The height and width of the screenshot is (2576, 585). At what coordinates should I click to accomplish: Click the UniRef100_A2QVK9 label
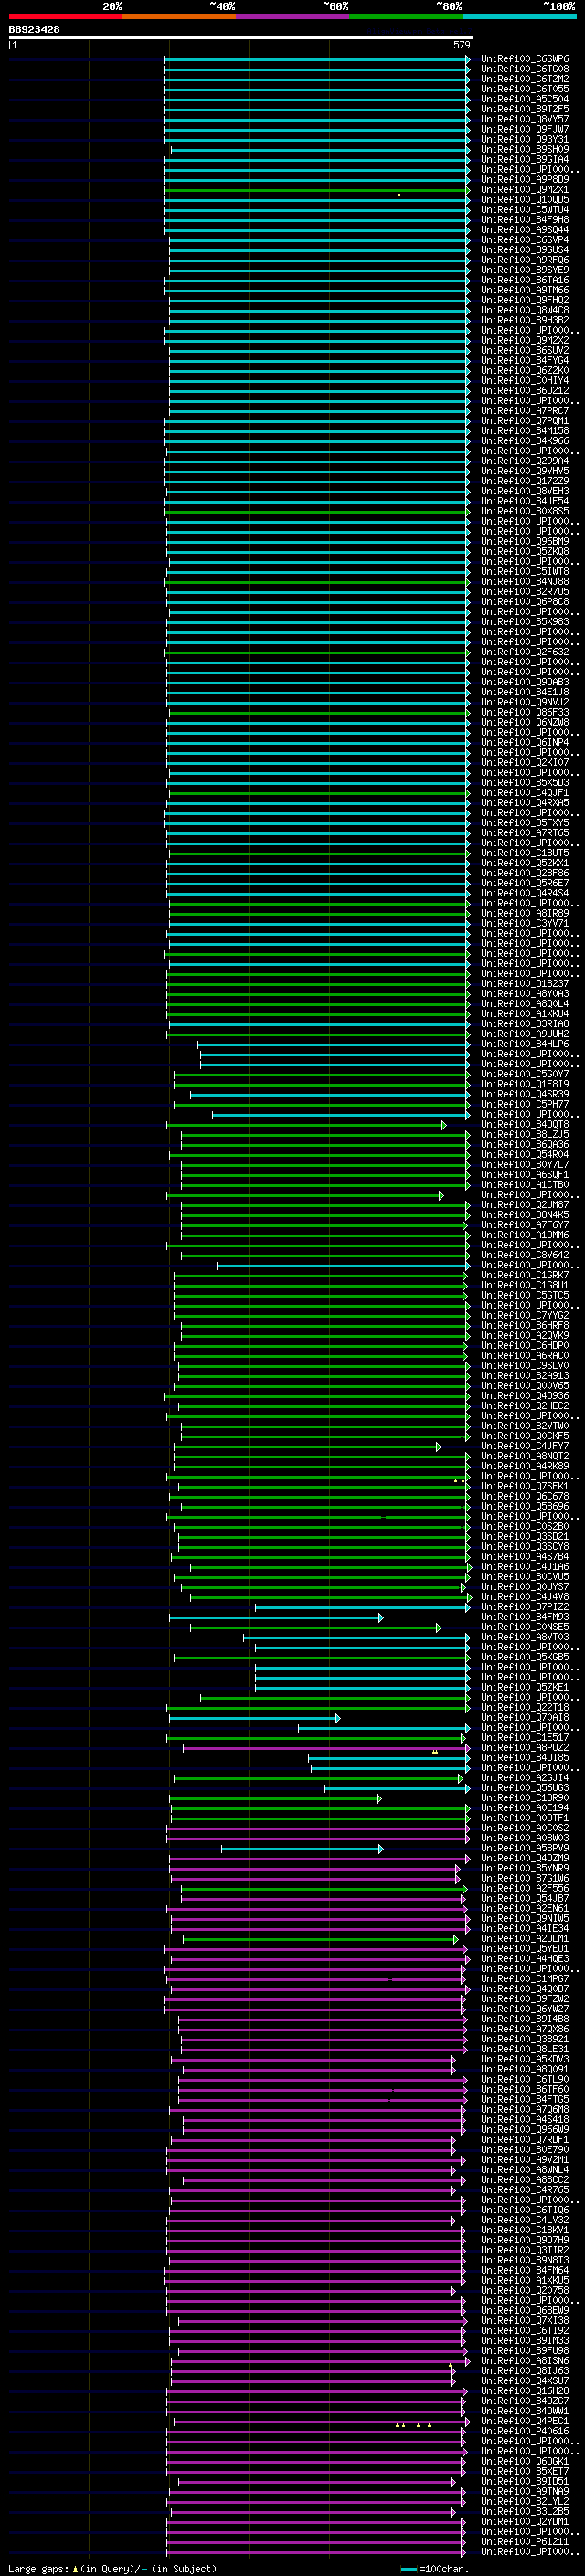click(525, 1336)
